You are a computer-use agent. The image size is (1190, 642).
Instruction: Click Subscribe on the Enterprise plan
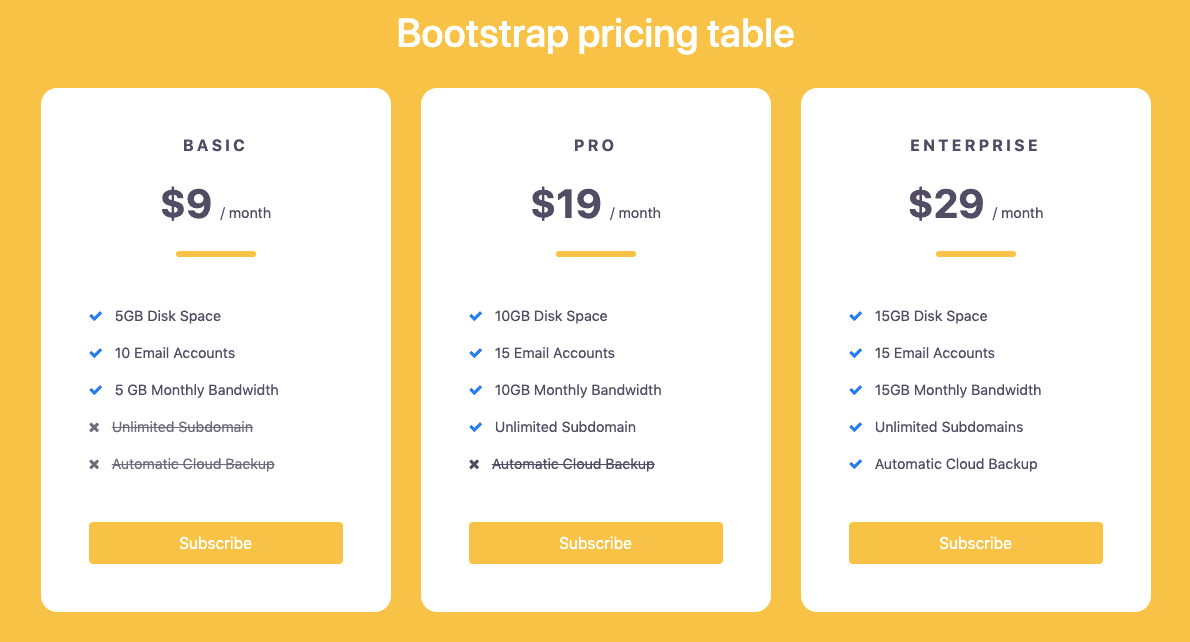point(975,543)
